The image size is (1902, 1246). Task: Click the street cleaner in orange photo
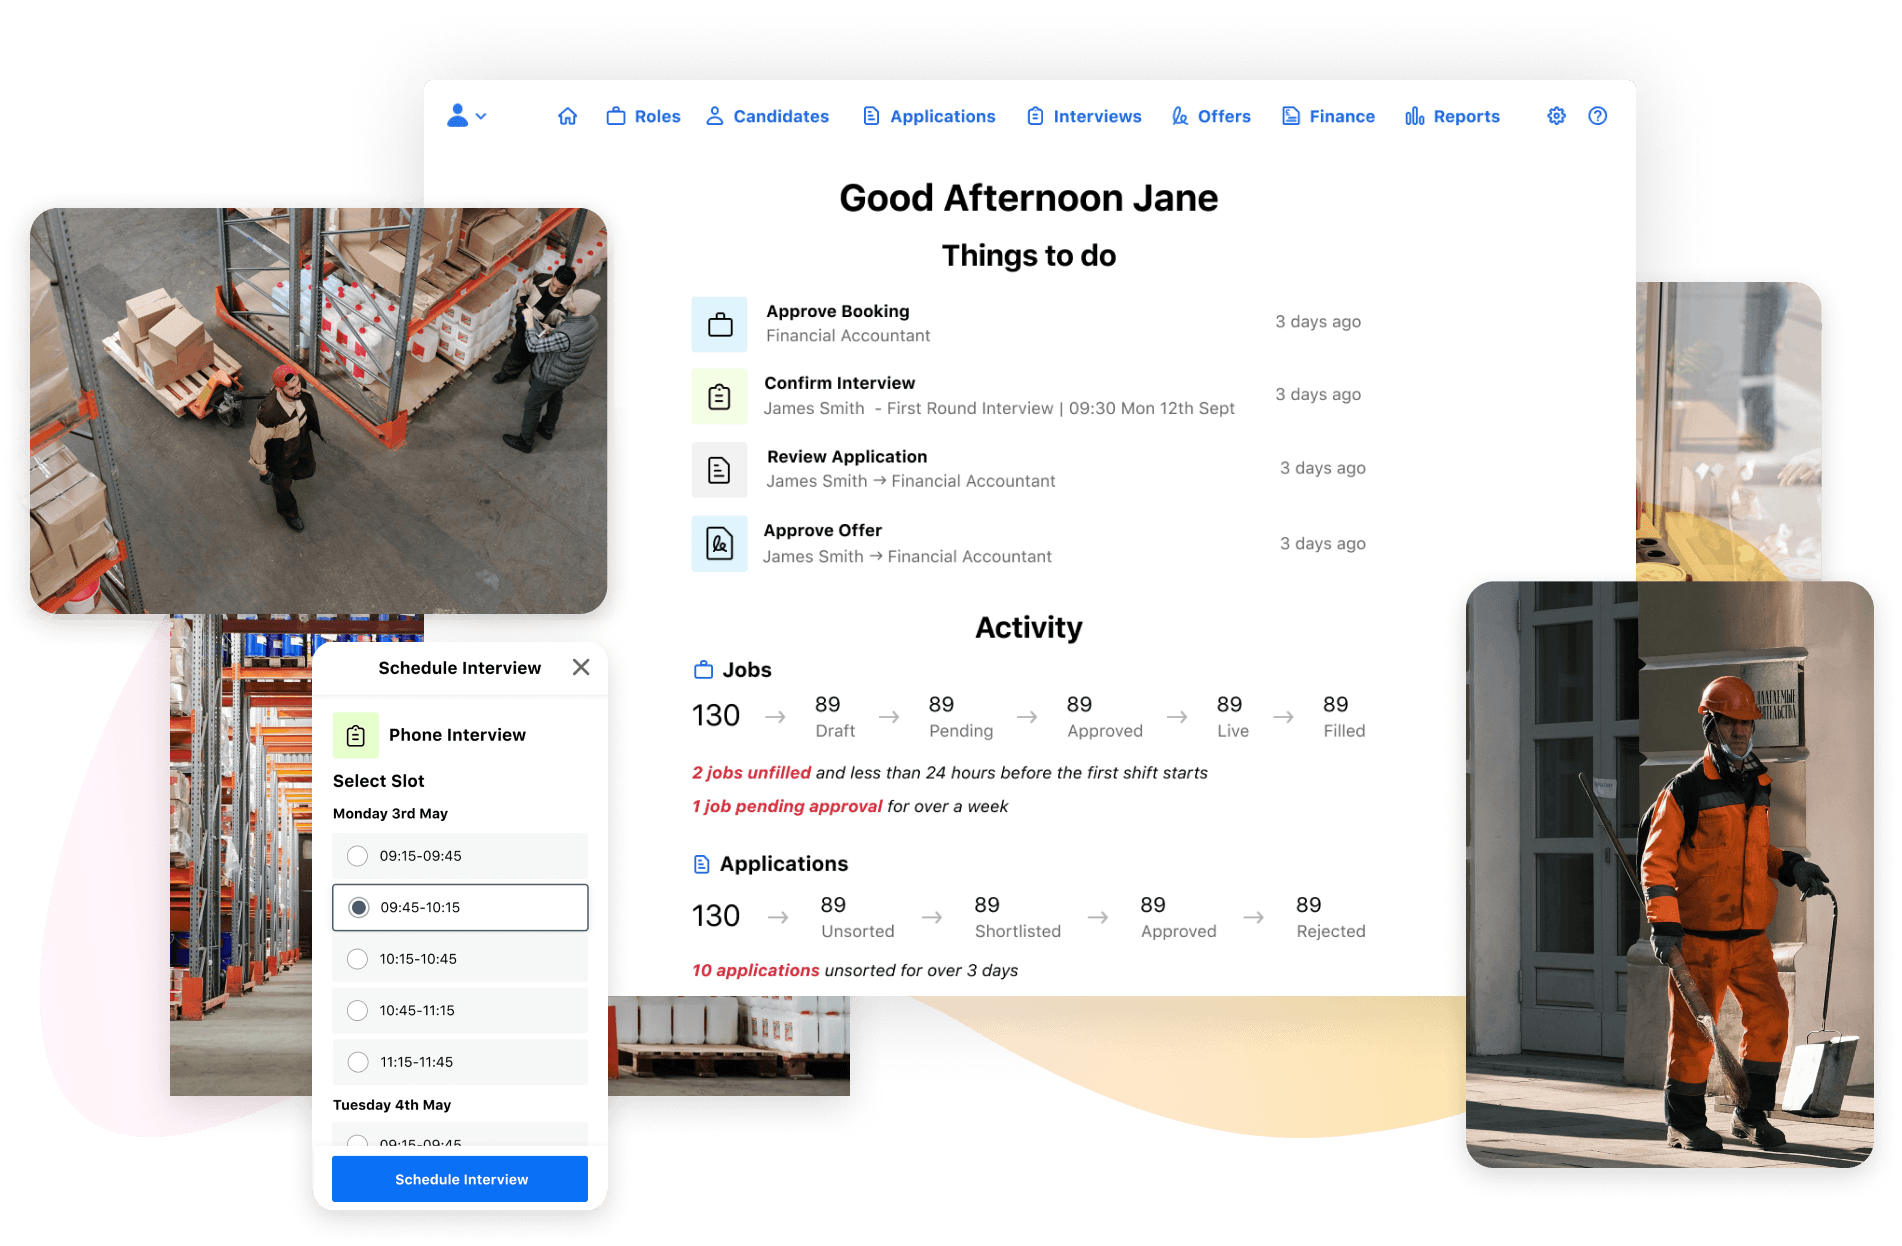(1669, 874)
